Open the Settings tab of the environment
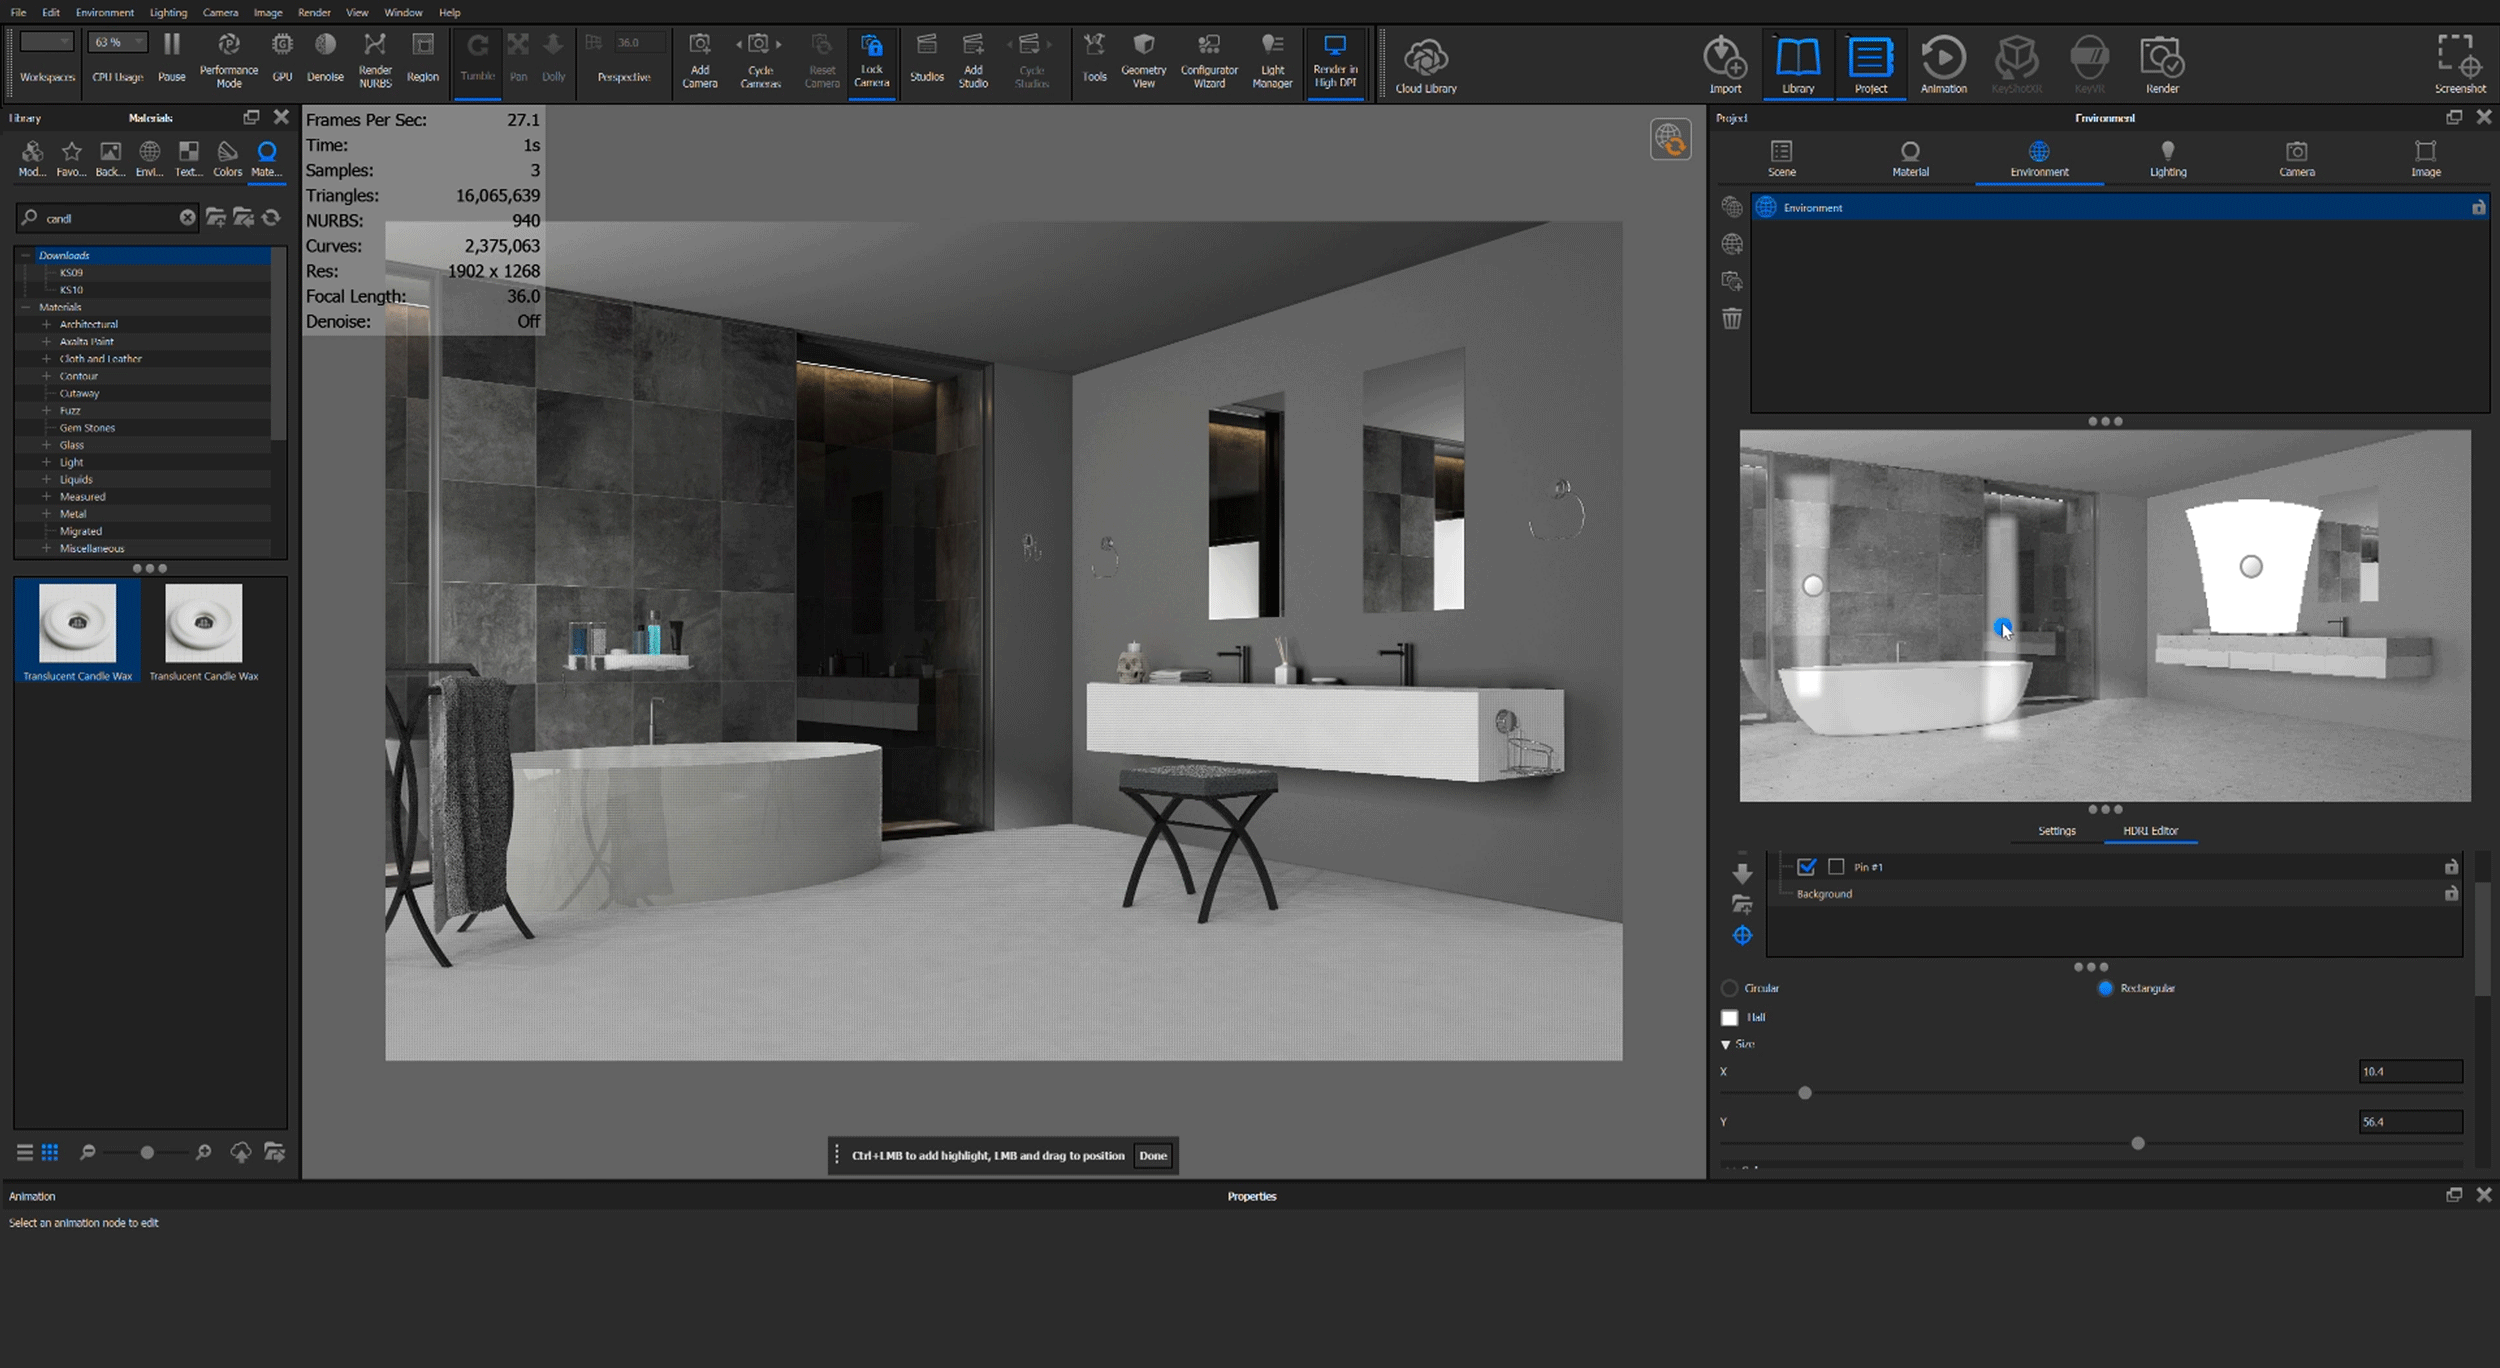 click(x=2056, y=831)
